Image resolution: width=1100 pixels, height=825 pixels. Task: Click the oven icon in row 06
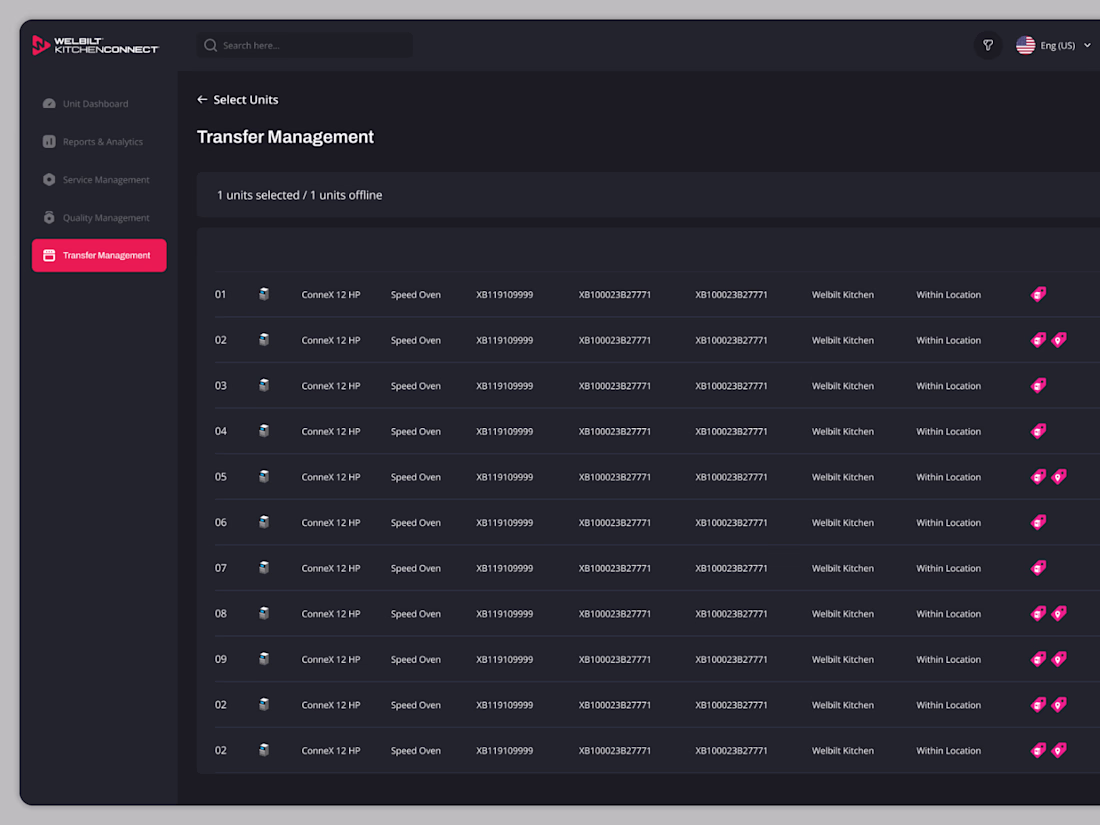[x=264, y=522]
